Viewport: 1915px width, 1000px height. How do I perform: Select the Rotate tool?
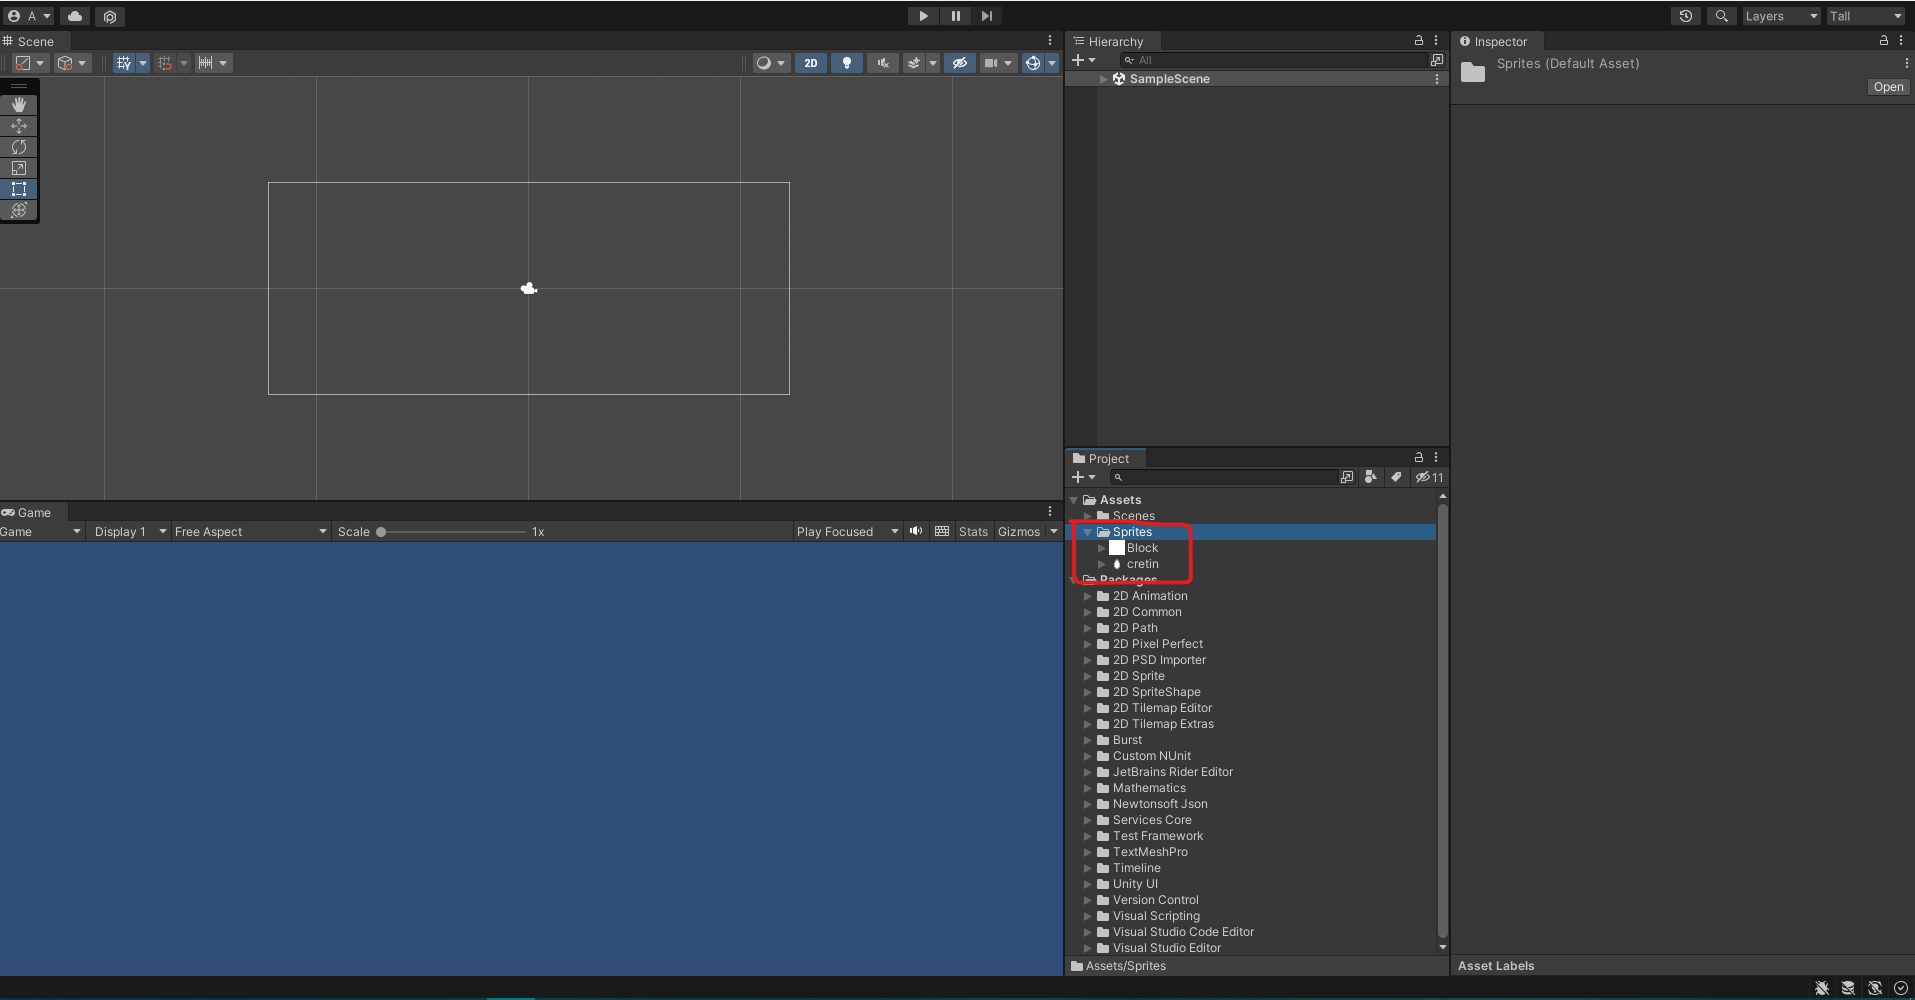19,147
